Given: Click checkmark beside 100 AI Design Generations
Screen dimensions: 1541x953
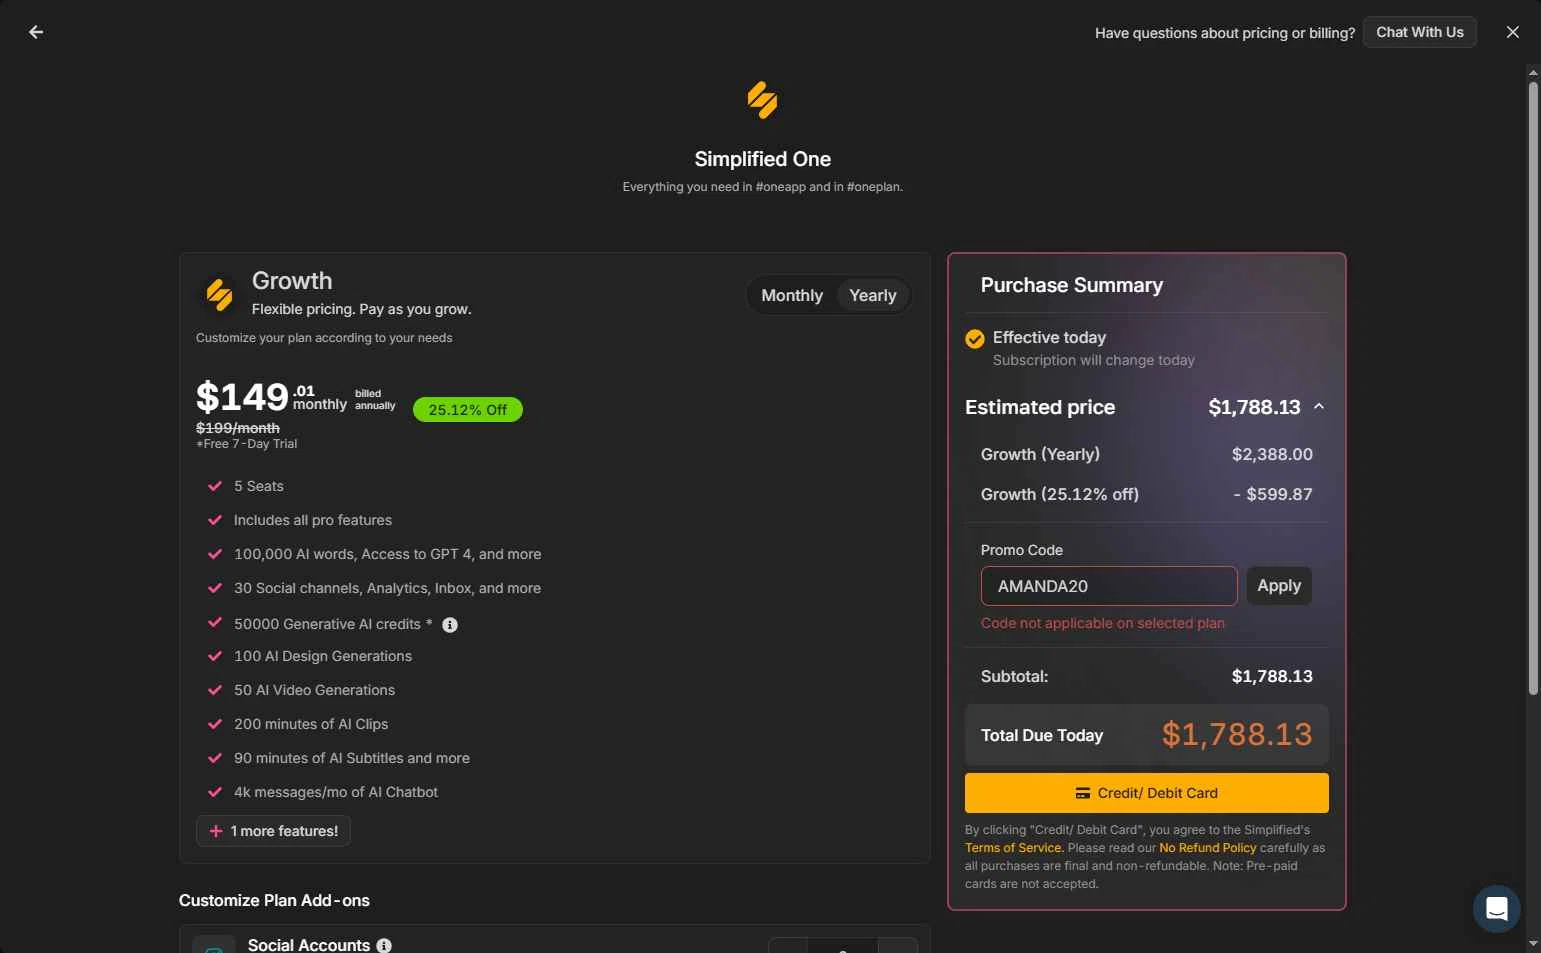Looking at the screenshot, I should (x=214, y=656).
